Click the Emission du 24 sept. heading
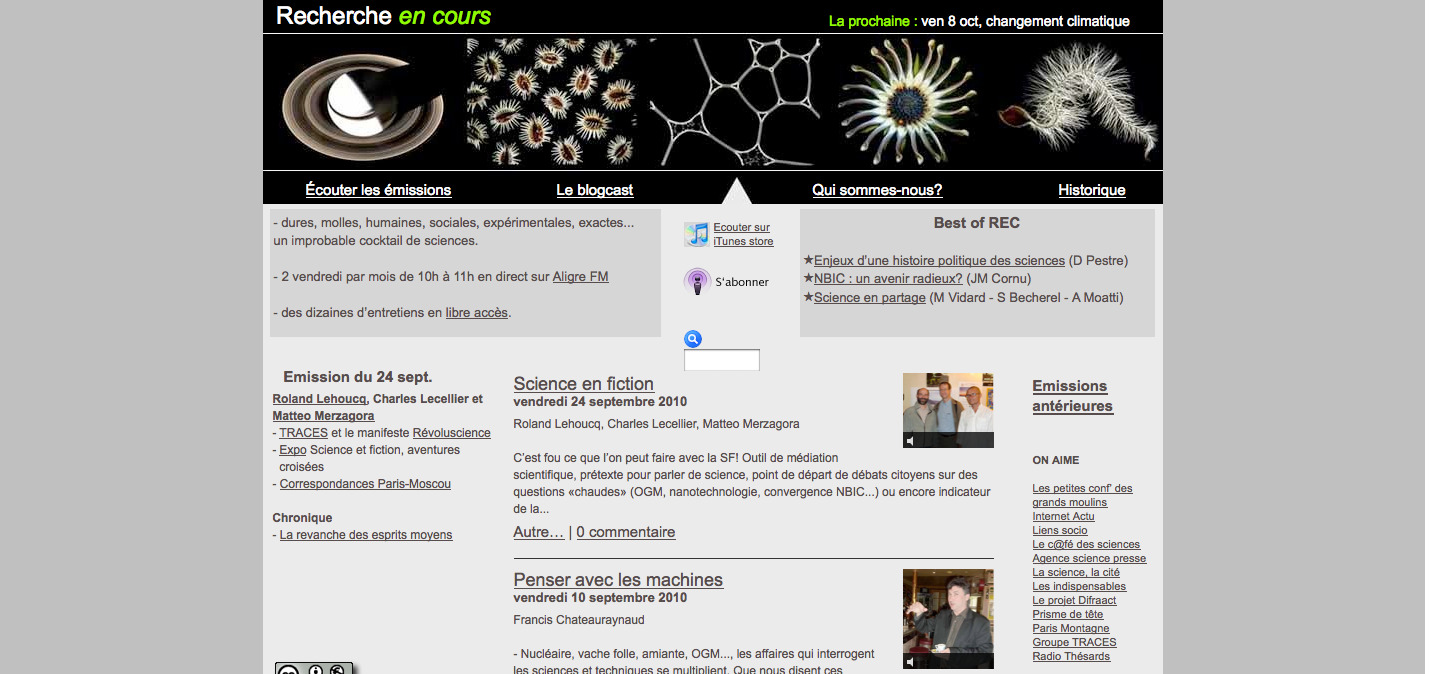Viewport: 1440px width, 674px height. click(x=358, y=377)
